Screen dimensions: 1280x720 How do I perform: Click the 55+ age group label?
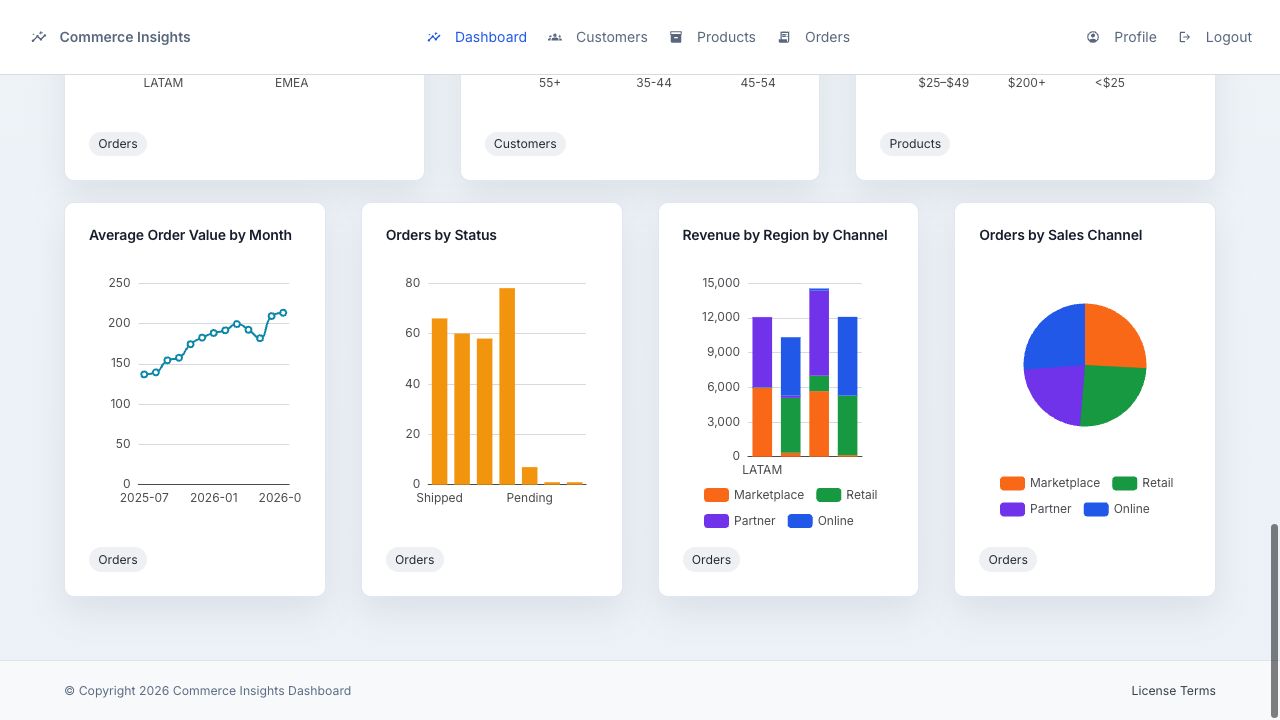(x=550, y=83)
